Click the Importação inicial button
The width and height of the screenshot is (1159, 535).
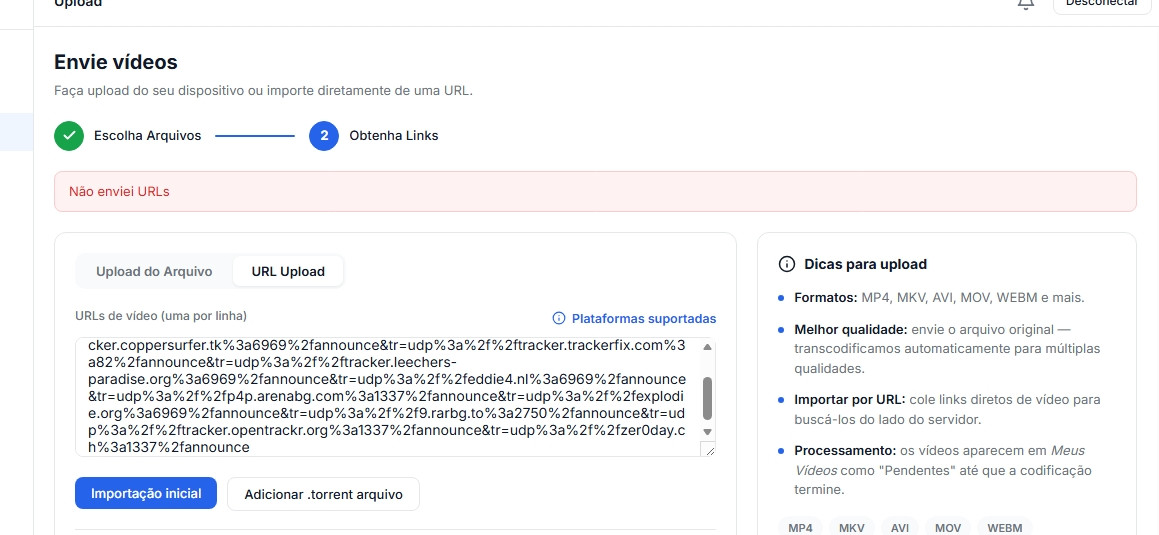click(146, 493)
